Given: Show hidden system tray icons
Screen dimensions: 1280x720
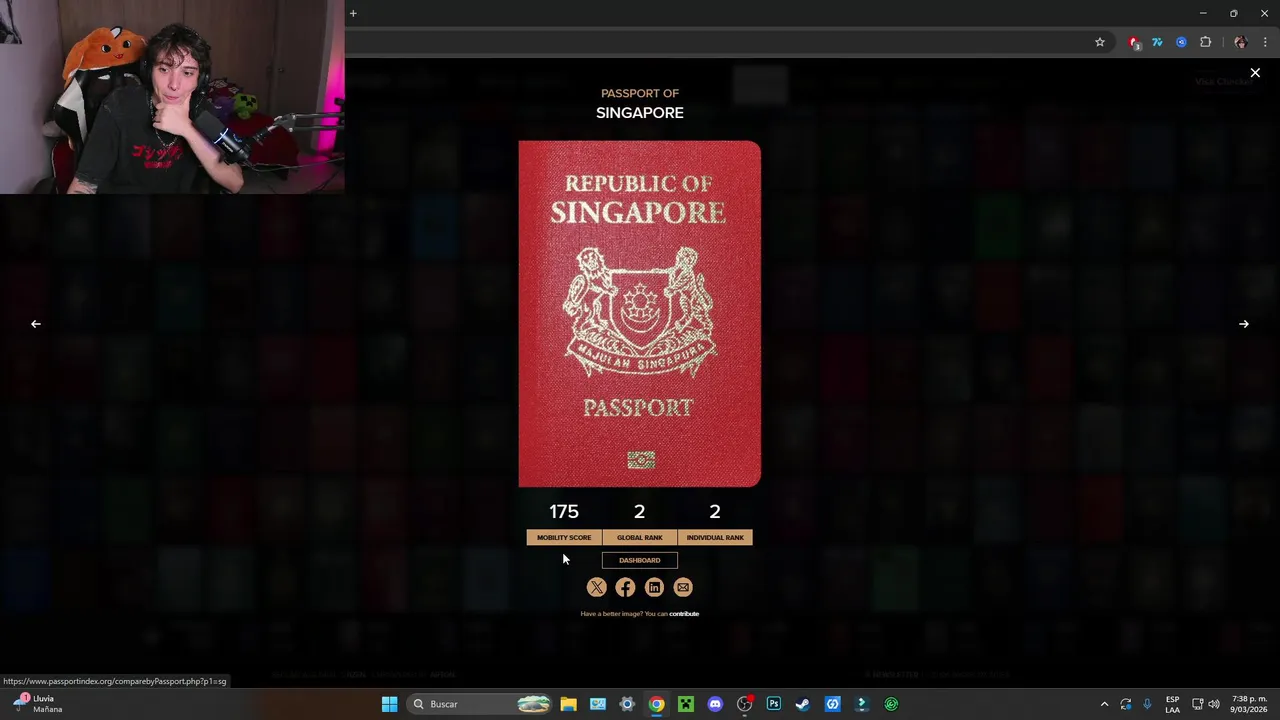Looking at the screenshot, I should (1104, 704).
